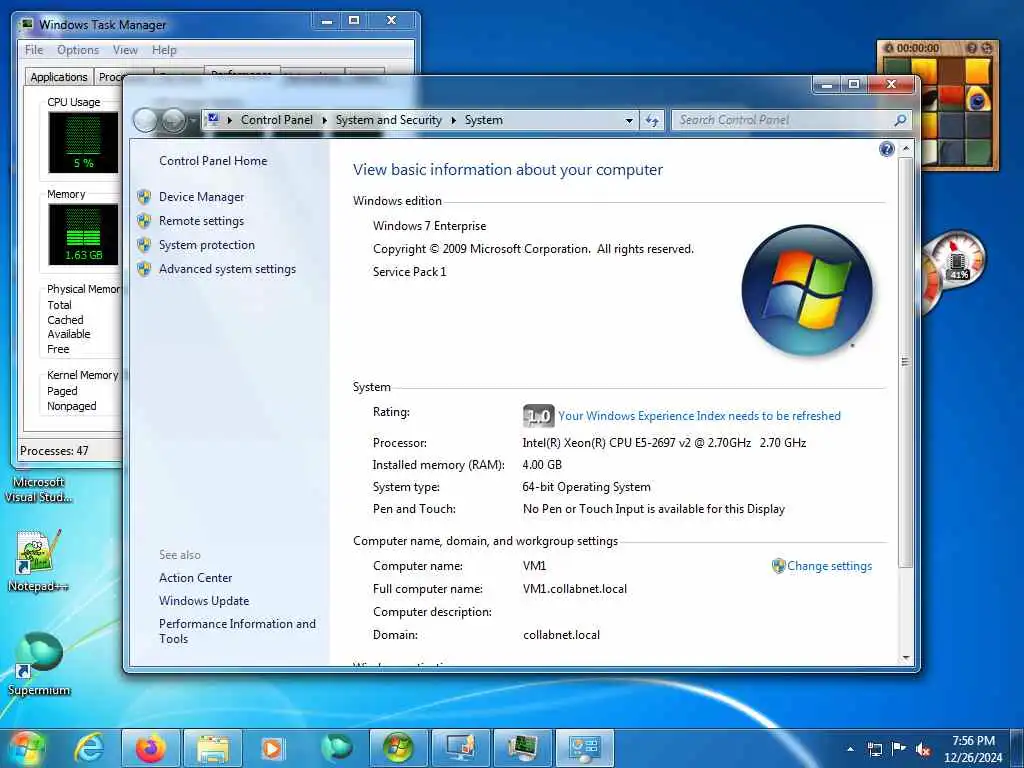The height and width of the screenshot is (768, 1024).
Task: Open System protection link
Action: [207, 245]
